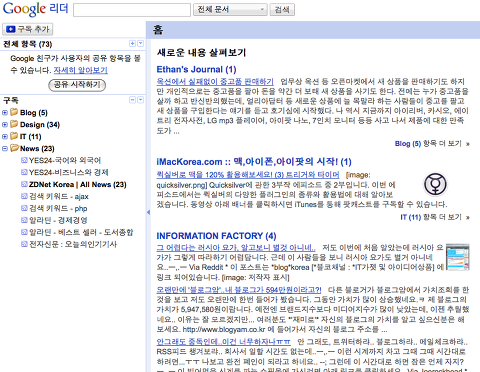Image resolution: width=480 pixels, height=372 pixels.
Task: Click the Design folder icon
Action: point(14,124)
